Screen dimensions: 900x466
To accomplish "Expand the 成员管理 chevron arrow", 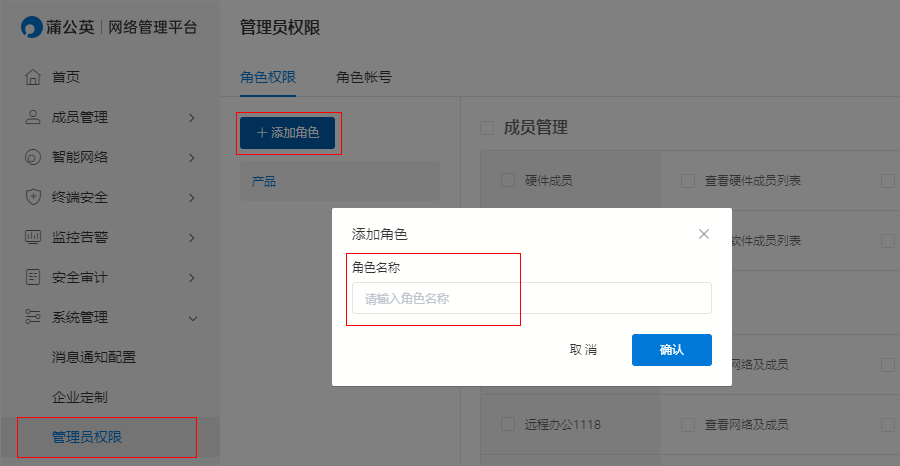I will [192, 118].
